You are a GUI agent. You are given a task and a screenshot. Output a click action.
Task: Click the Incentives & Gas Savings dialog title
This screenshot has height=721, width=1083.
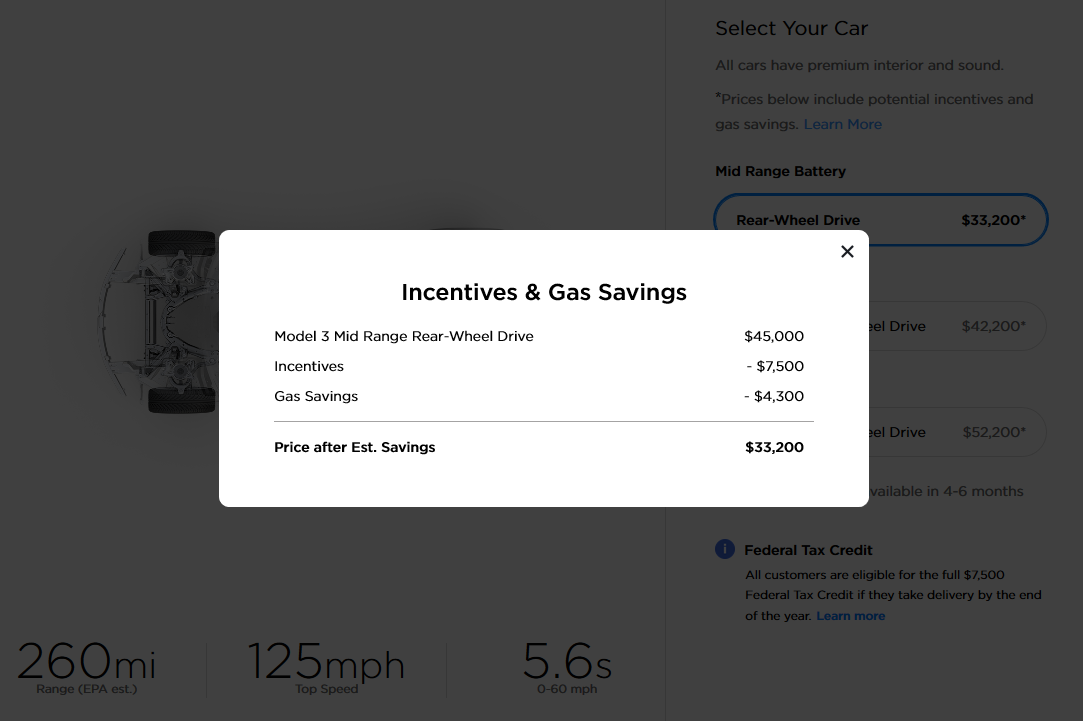(544, 292)
